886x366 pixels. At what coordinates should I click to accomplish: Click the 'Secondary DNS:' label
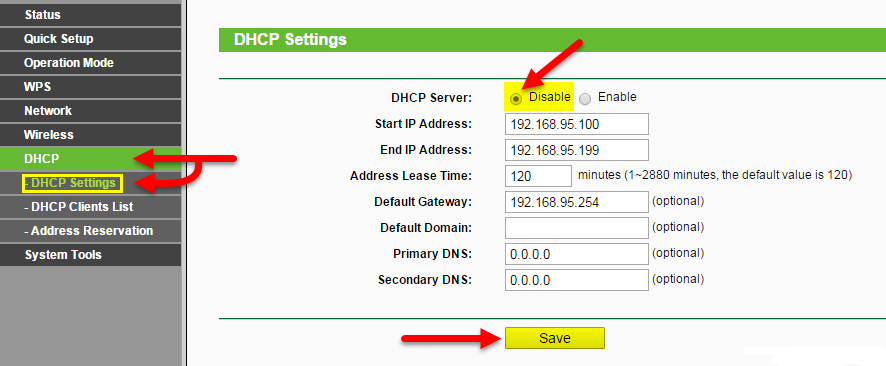click(x=425, y=280)
